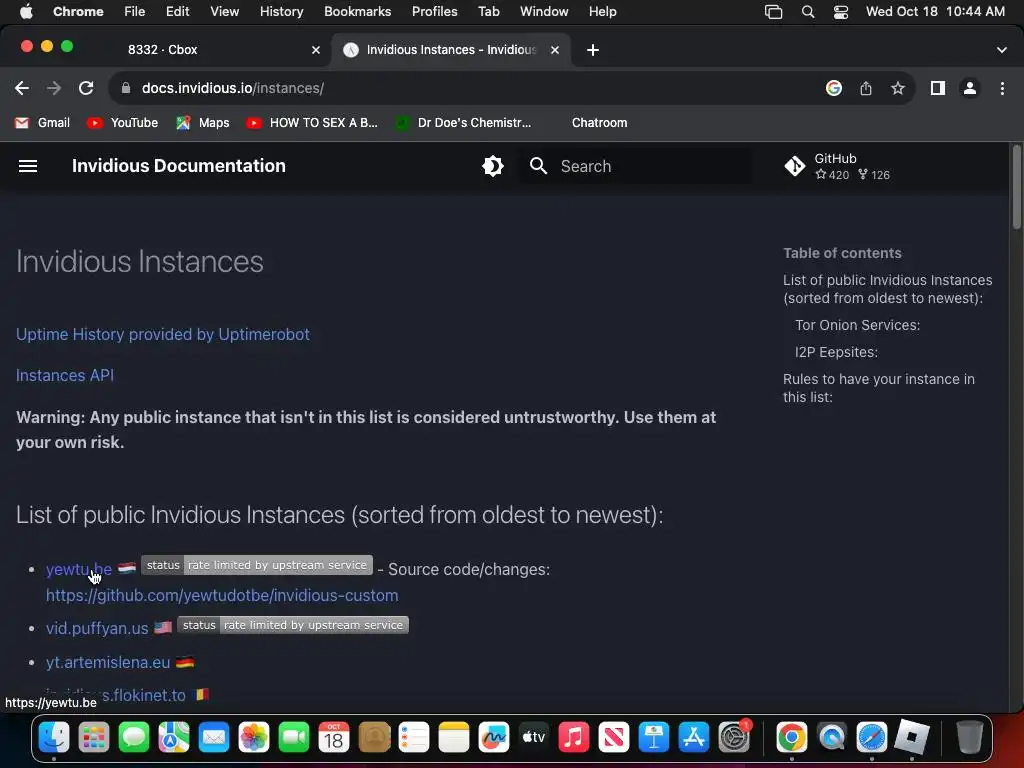
Task: Open the yt.artemislena.eu instance link
Action: 108,662
